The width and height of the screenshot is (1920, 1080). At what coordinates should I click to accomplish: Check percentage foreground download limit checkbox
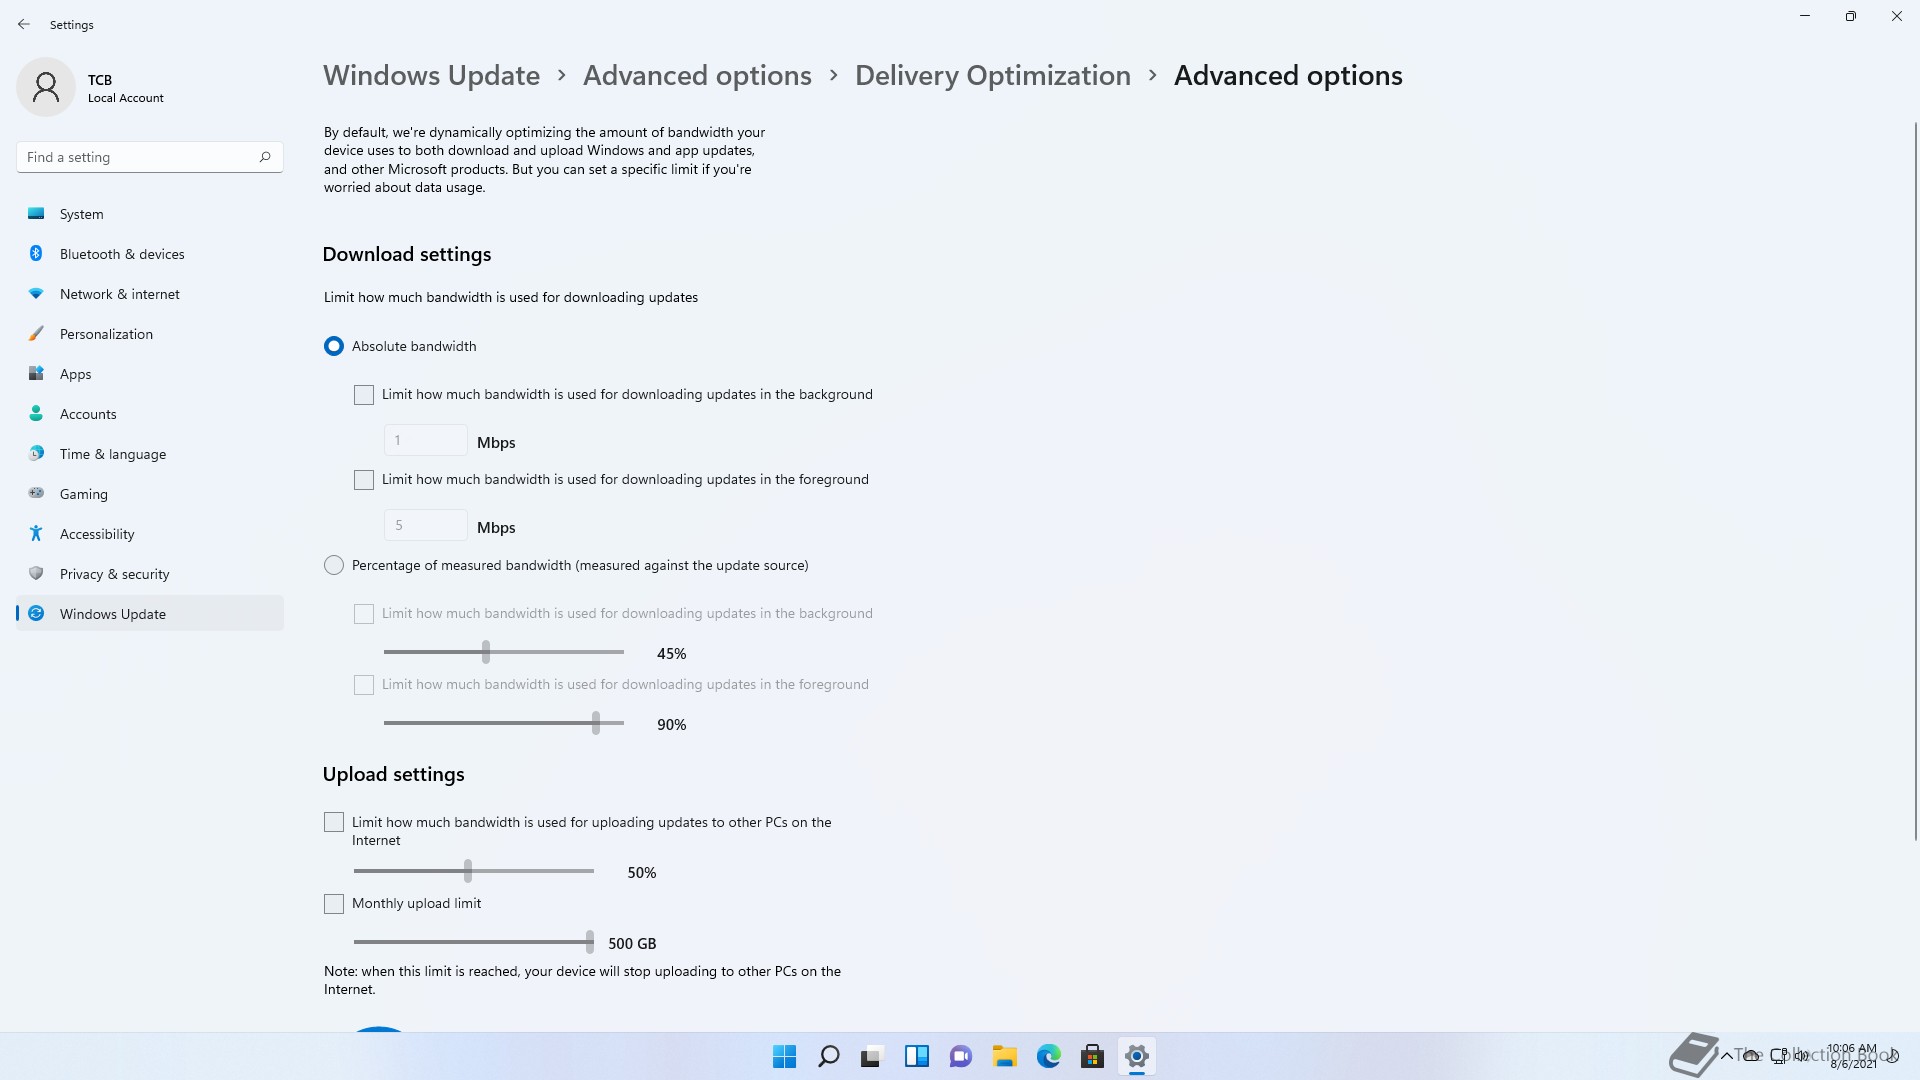click(364, 685)
